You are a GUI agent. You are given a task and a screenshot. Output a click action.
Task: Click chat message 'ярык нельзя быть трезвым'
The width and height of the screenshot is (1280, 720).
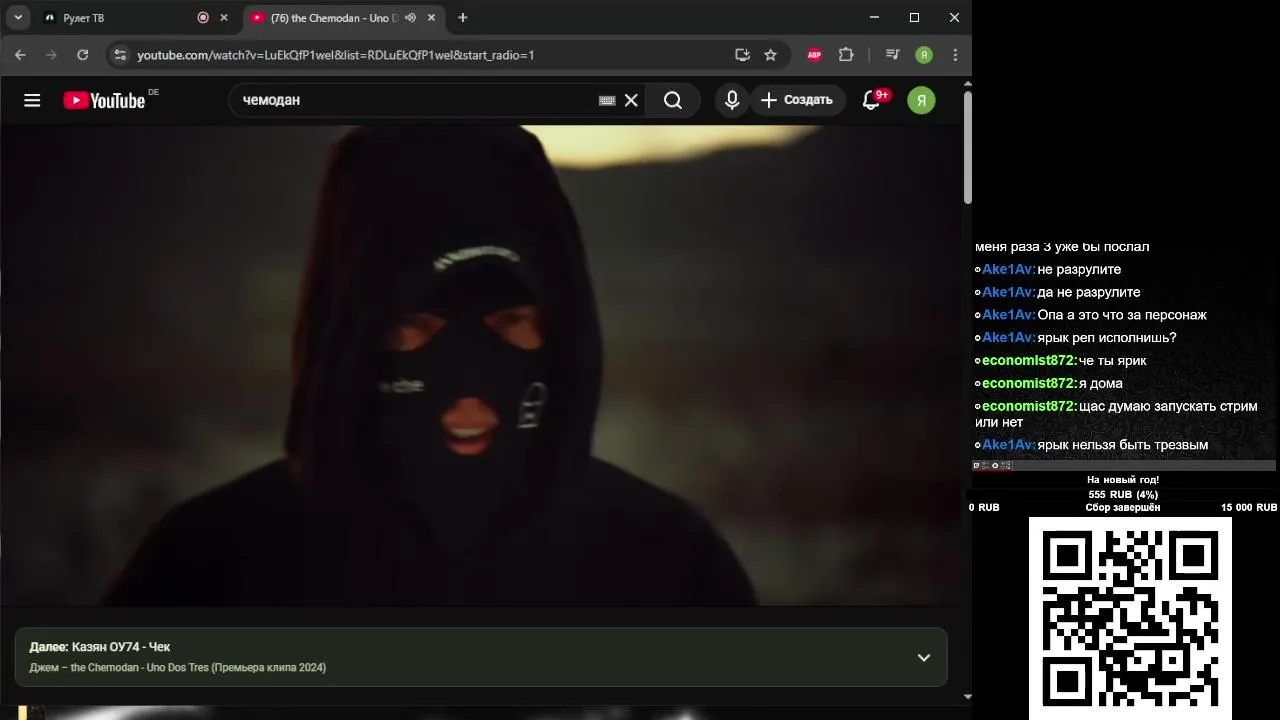[1123, 445]
